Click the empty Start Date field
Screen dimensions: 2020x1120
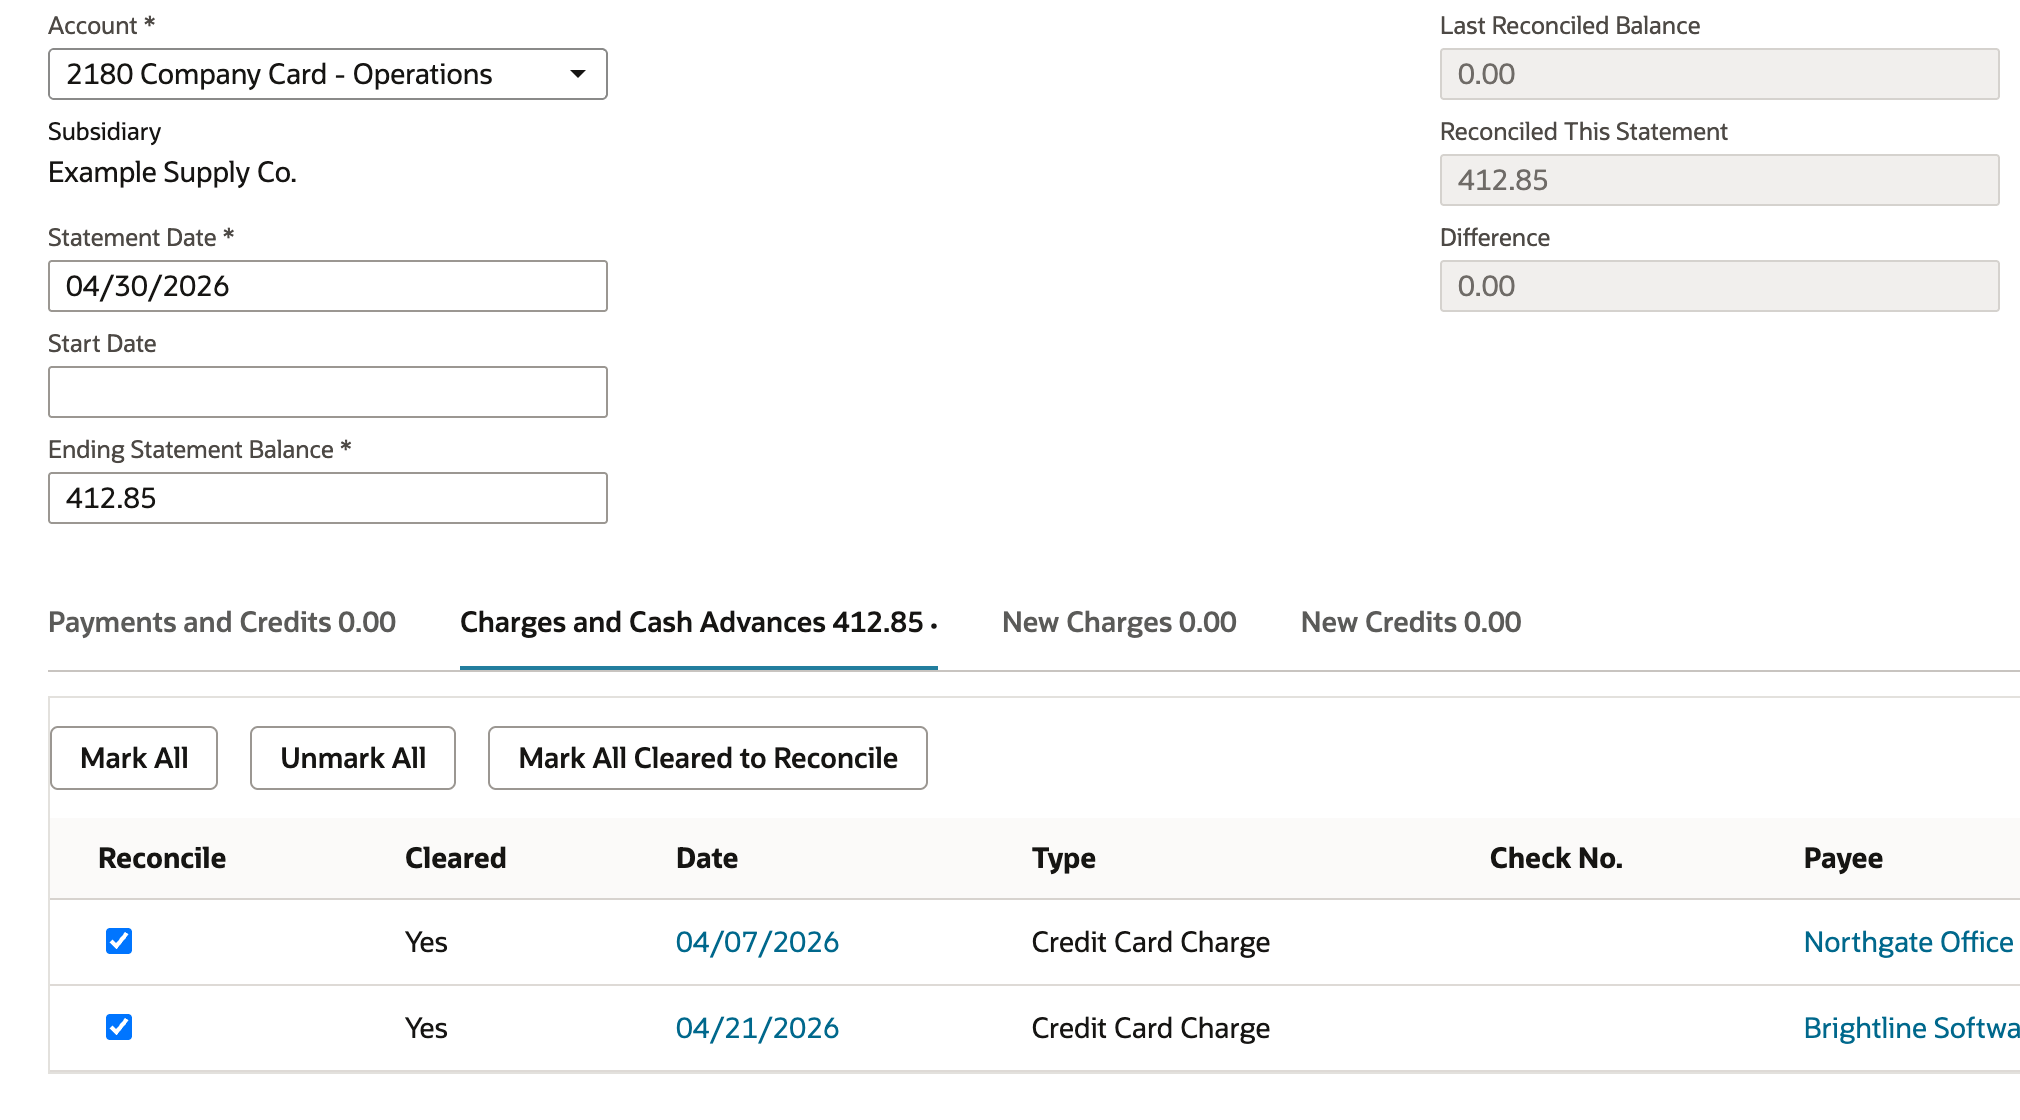[x=327, y=392]
